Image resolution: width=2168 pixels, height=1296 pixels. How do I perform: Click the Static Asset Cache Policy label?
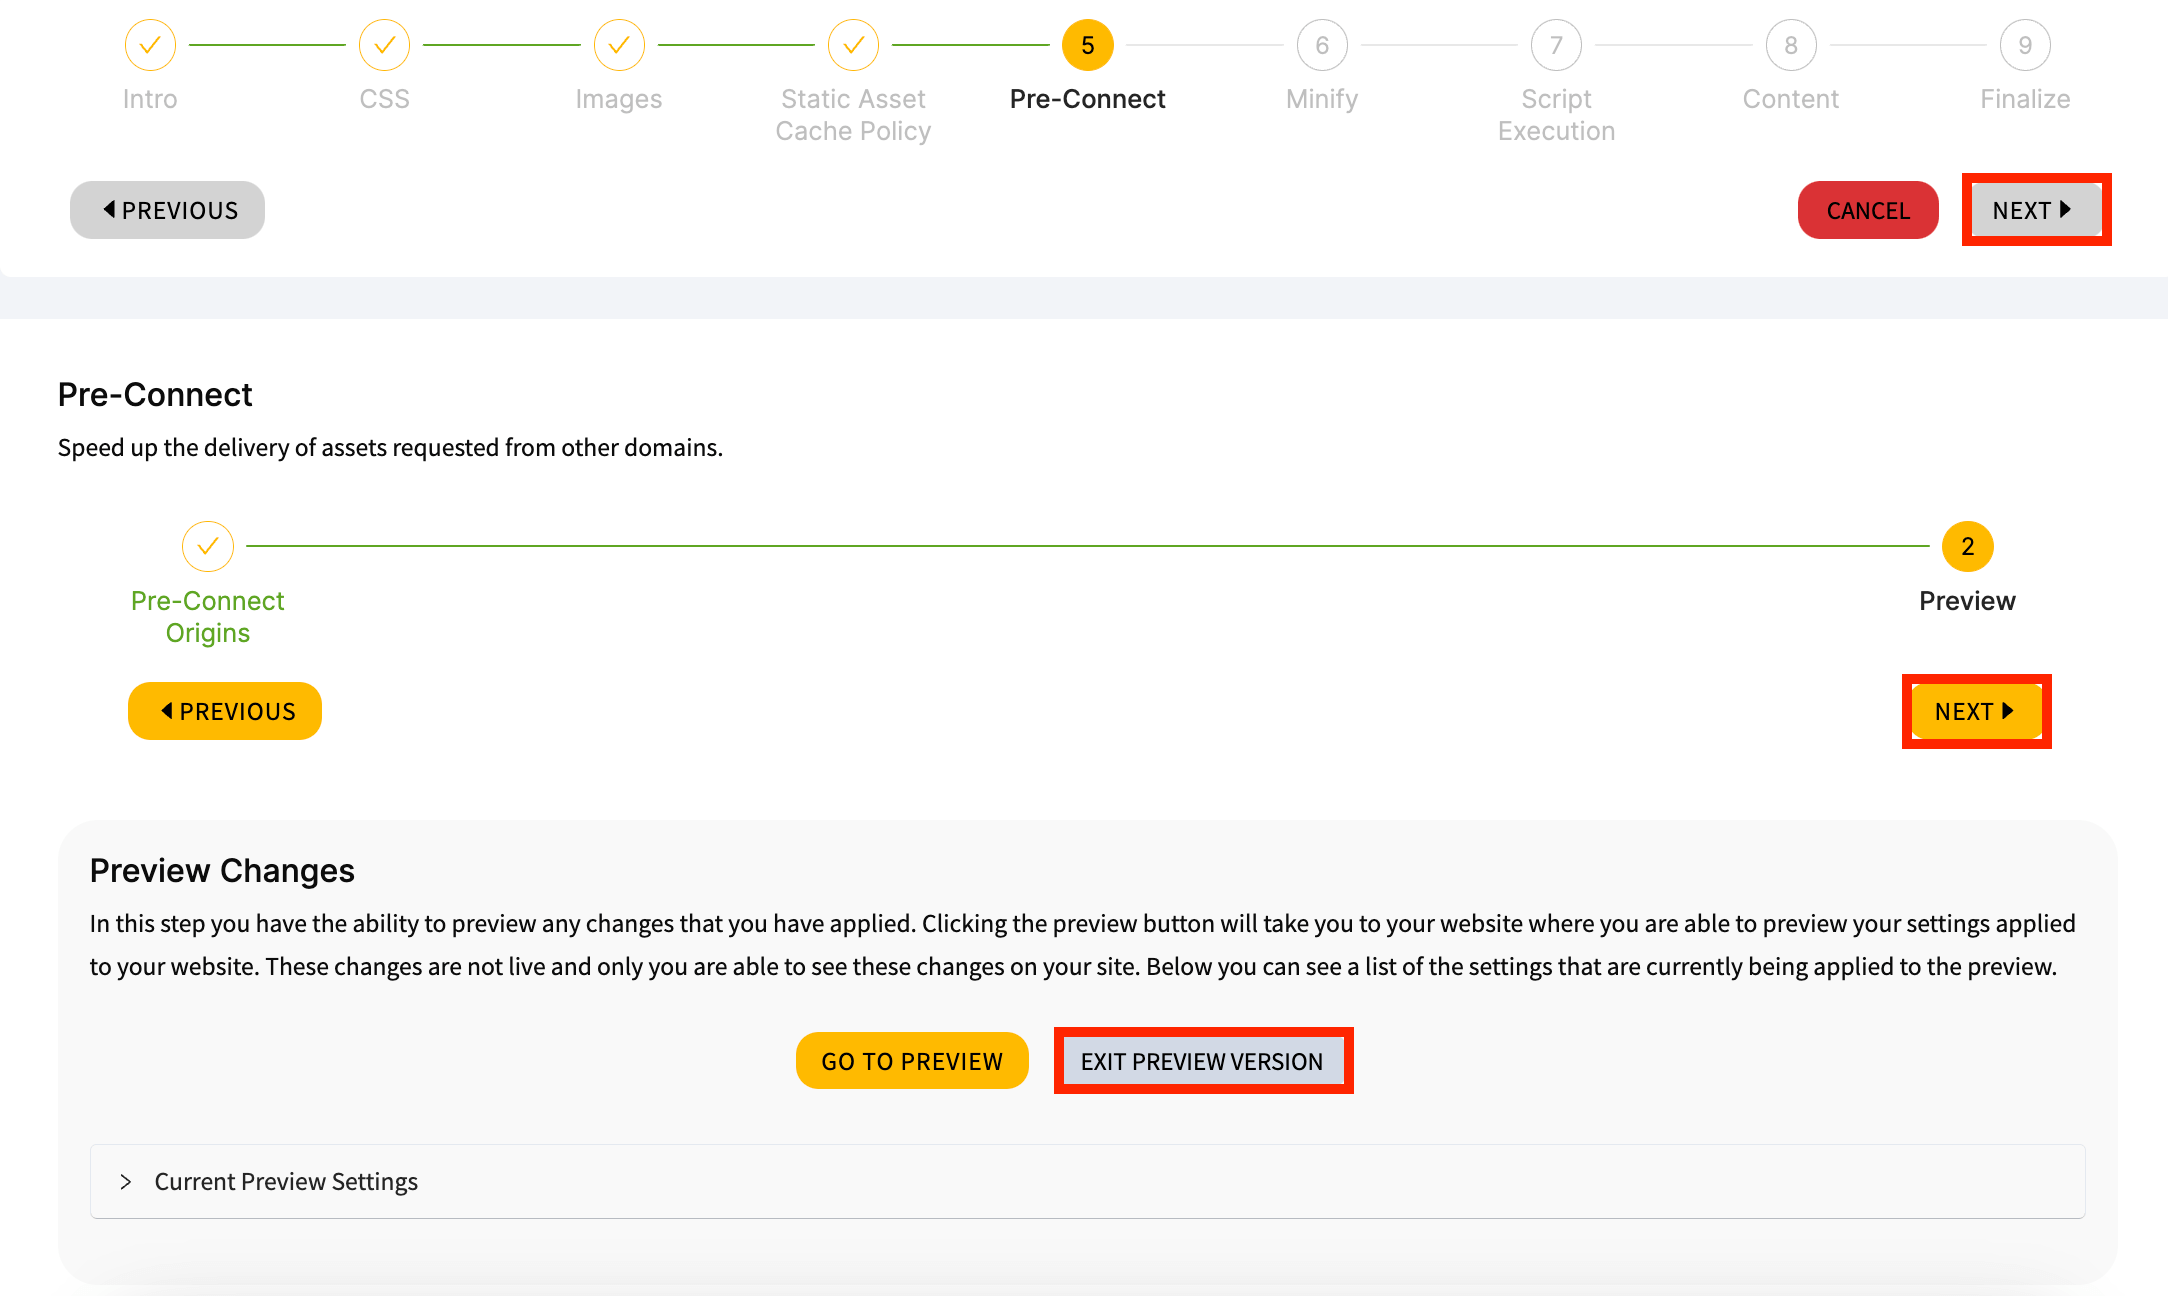[x=853, y=115]
